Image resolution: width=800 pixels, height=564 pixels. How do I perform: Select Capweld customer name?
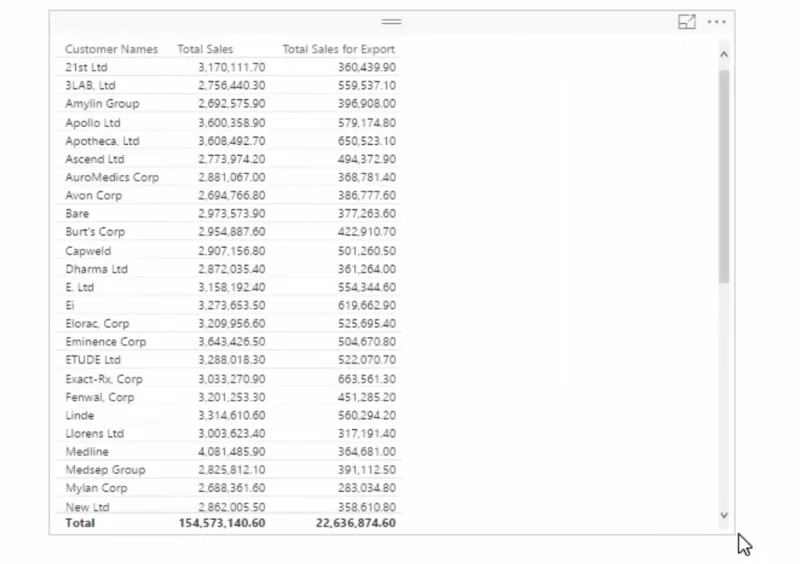(88, 251)
